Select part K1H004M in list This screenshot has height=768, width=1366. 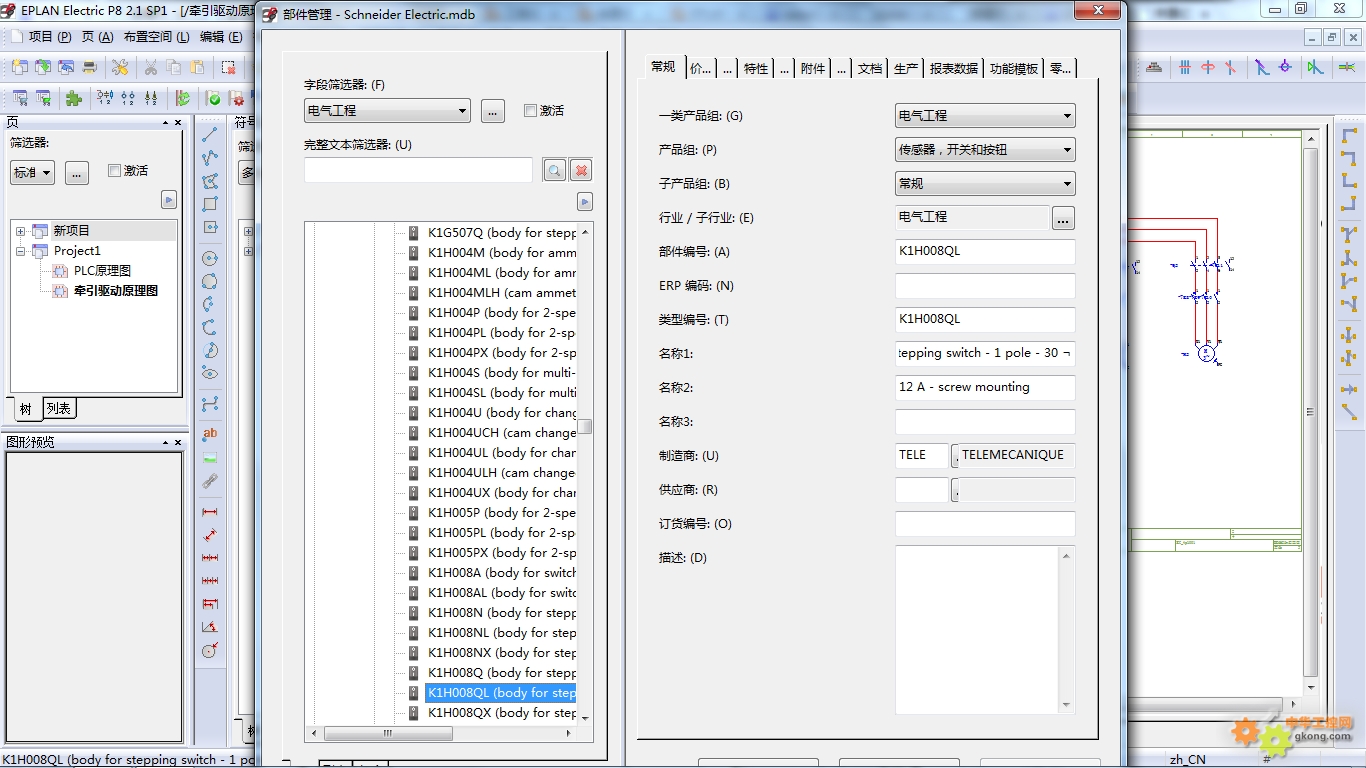click(501, 253)
